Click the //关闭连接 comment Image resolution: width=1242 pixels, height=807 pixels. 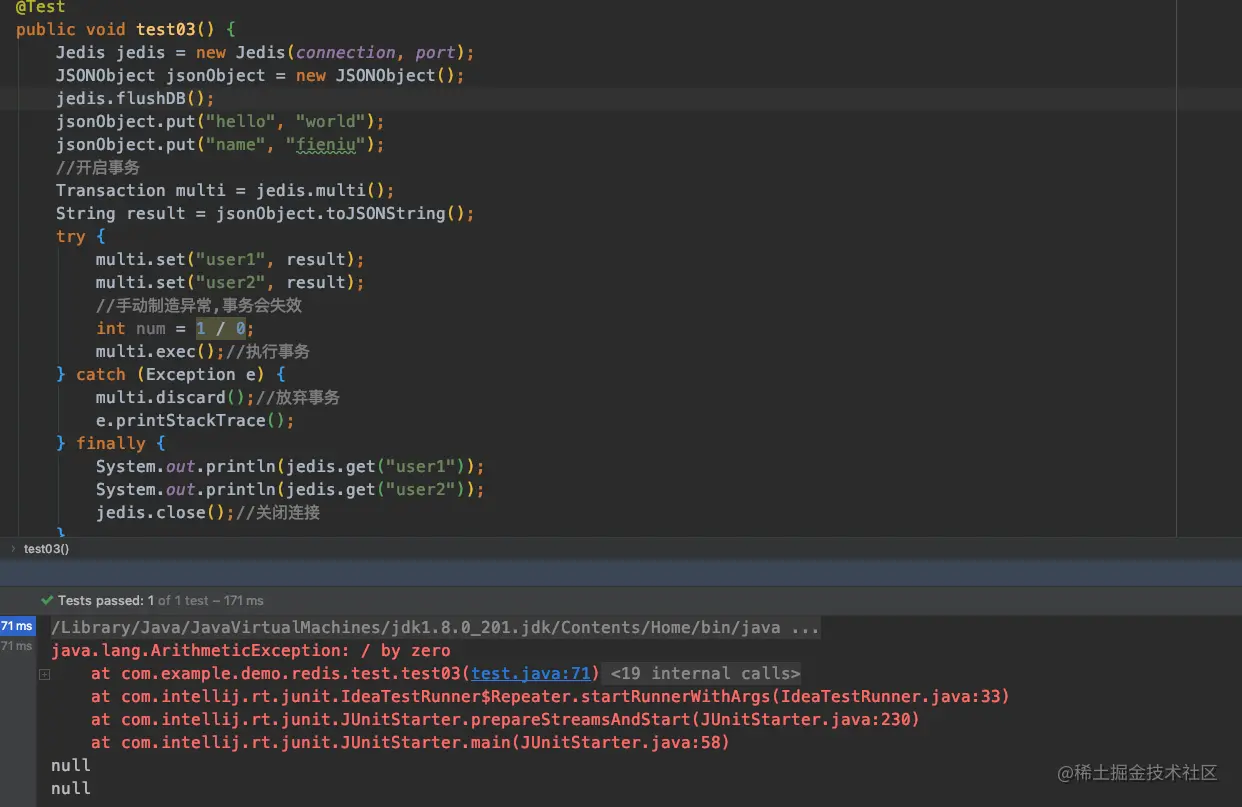tap(278, 512)
